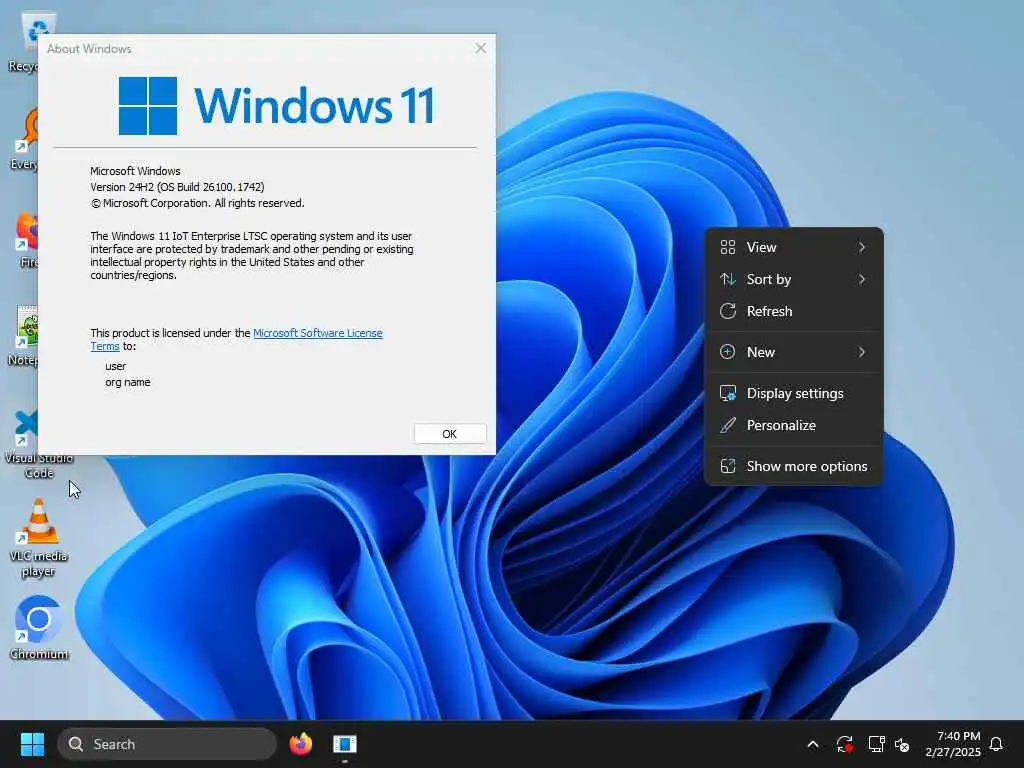1024x768 pixels.
Task: Select Display settings in the context menu
Action: pos(793,394)
